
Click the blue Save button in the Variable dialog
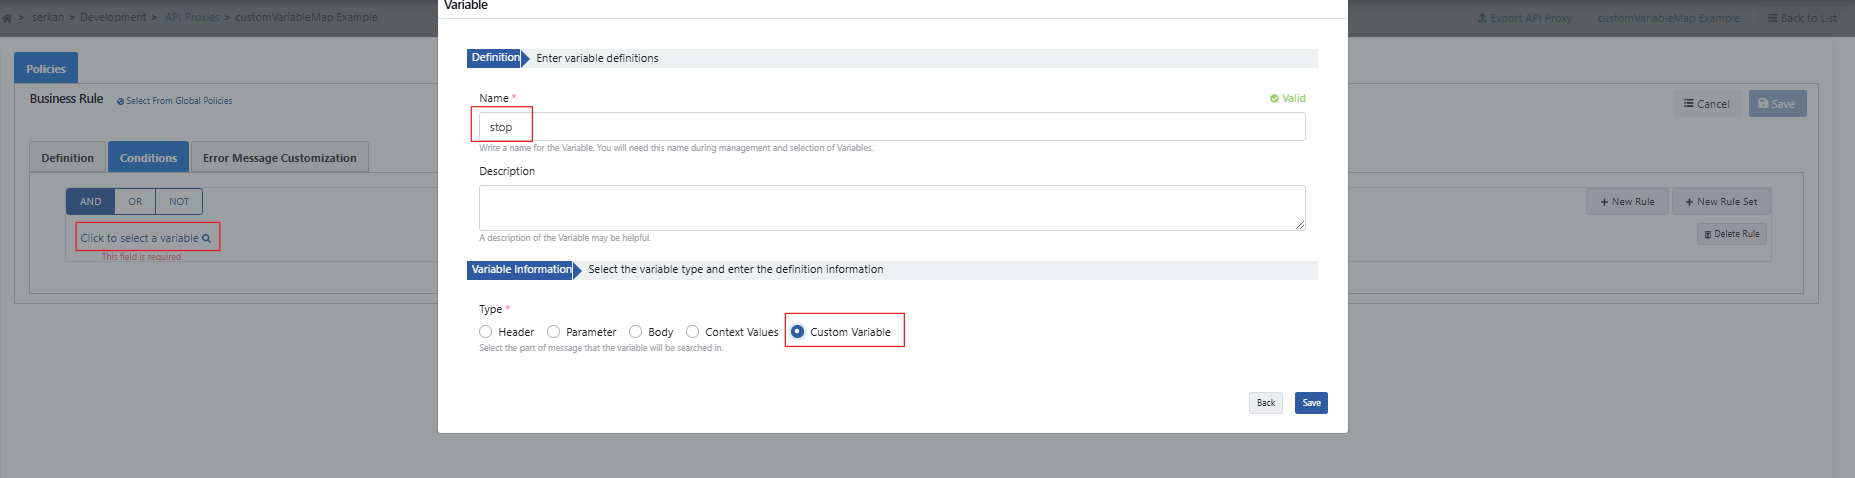pos(1311,403)
